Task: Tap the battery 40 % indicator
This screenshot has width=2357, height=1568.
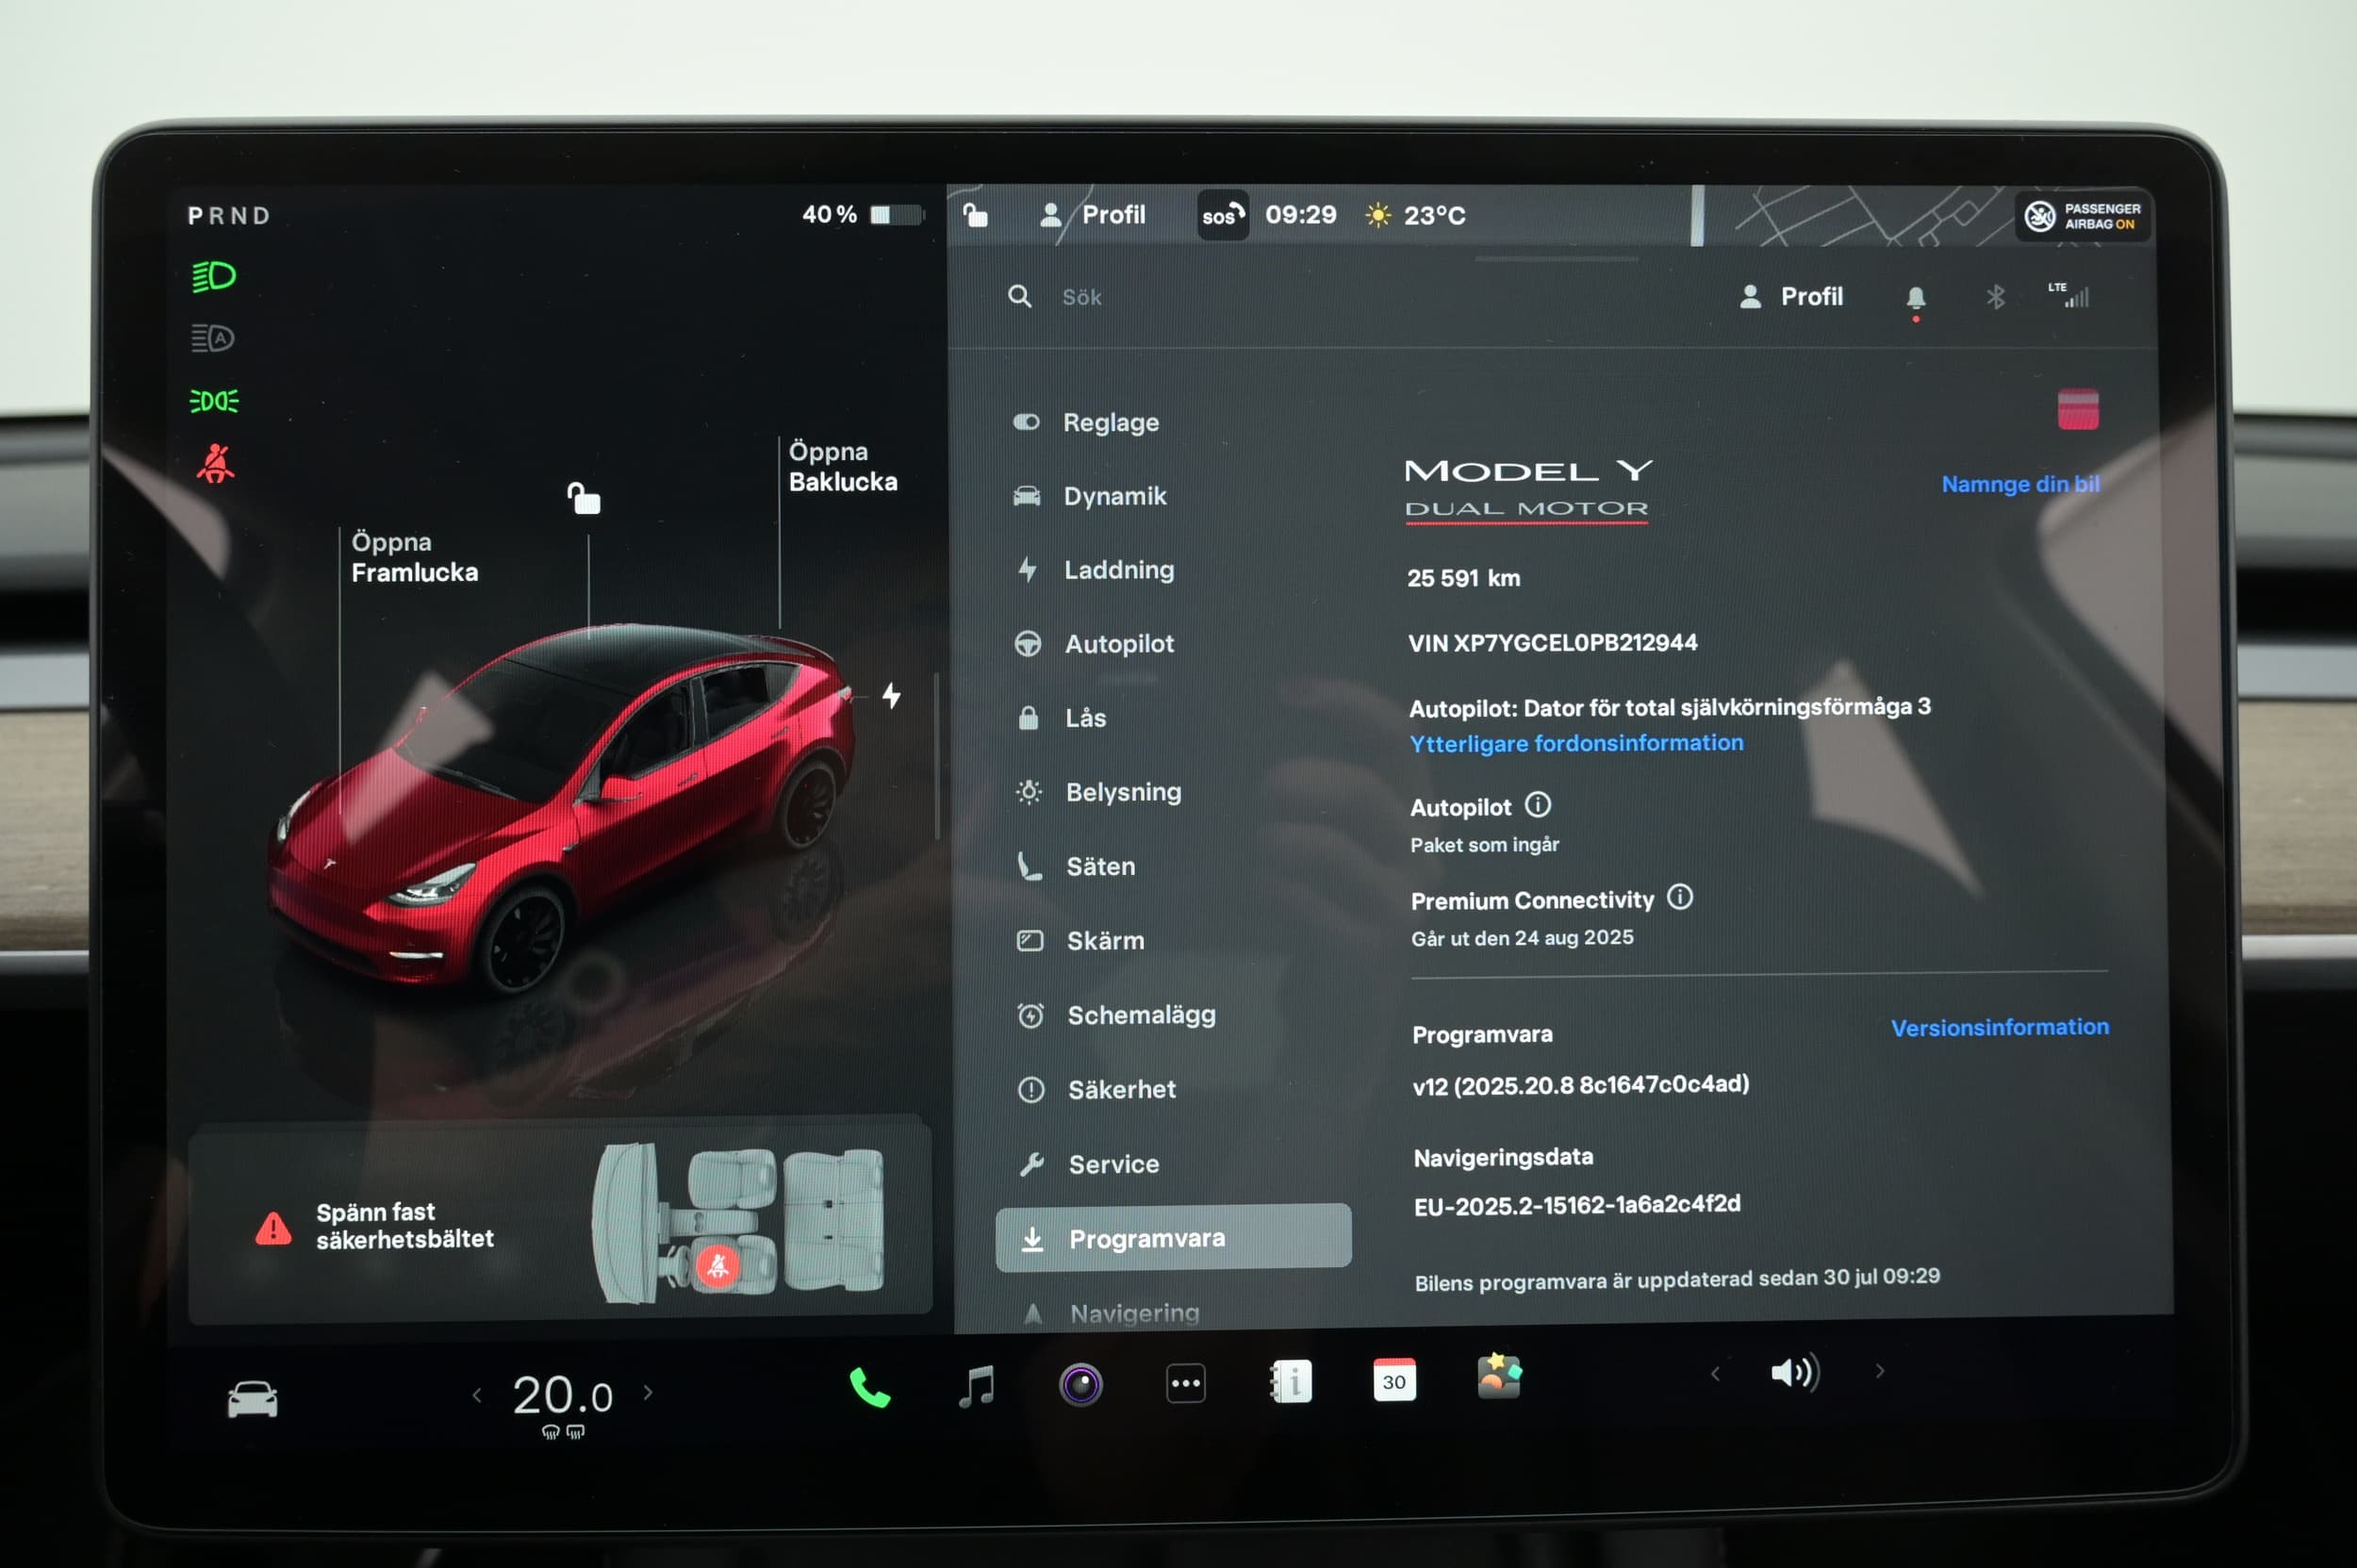Action: (862, 214)
